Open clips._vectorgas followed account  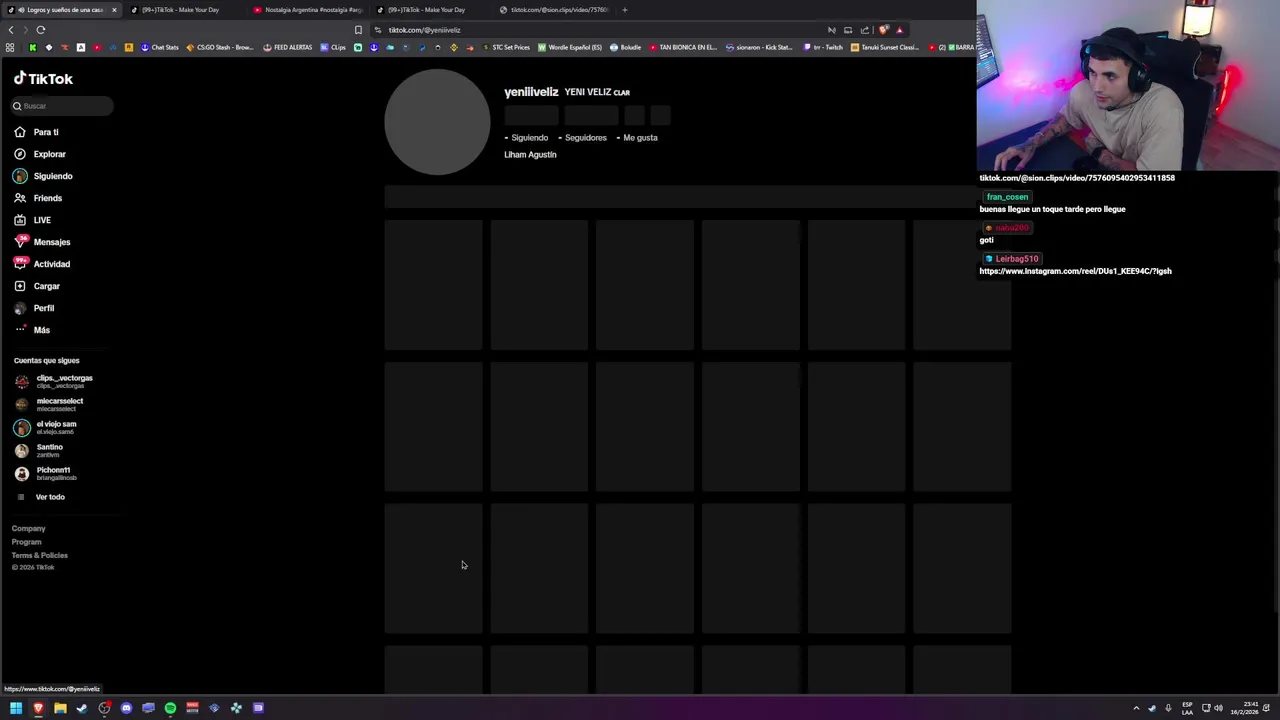click(54, 381)
